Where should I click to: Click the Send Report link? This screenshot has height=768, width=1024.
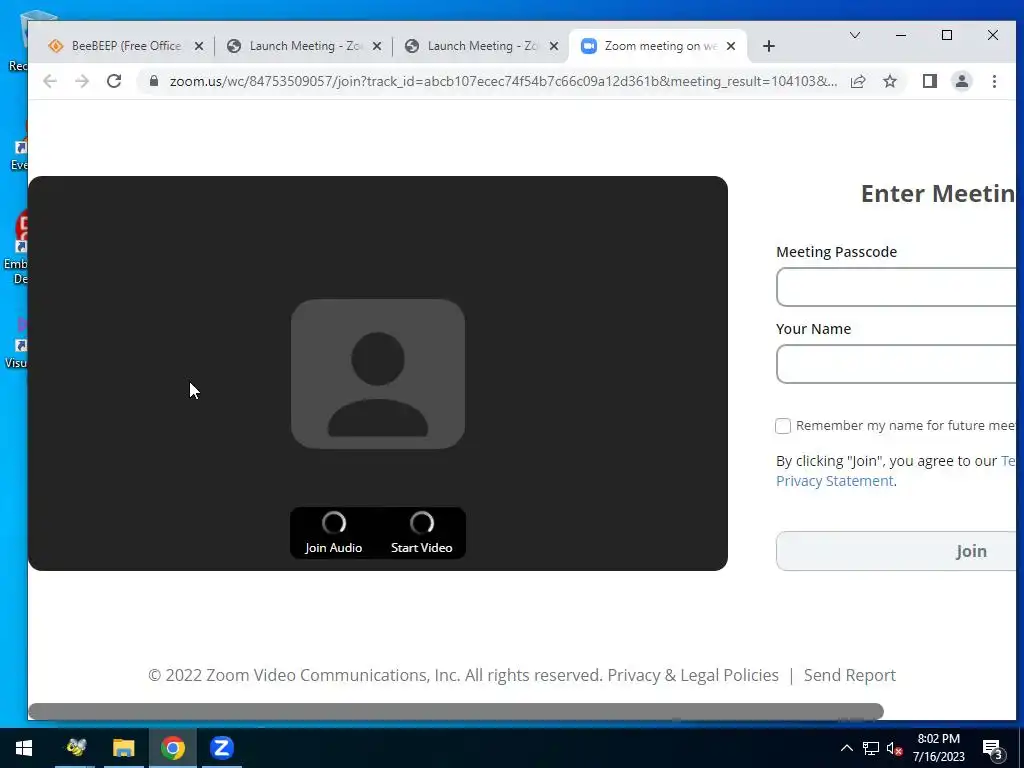[x=850, y=675]
